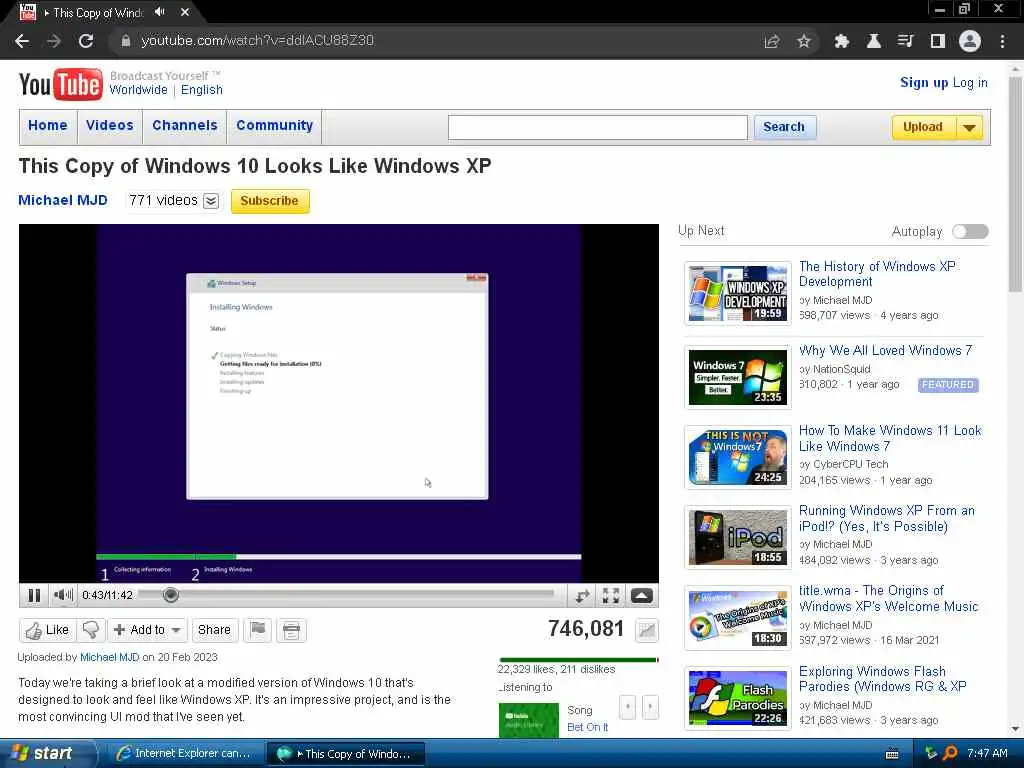Open the Add to dropdown
This screenshot has width=1024, height=768.
(x=148, y=630)
